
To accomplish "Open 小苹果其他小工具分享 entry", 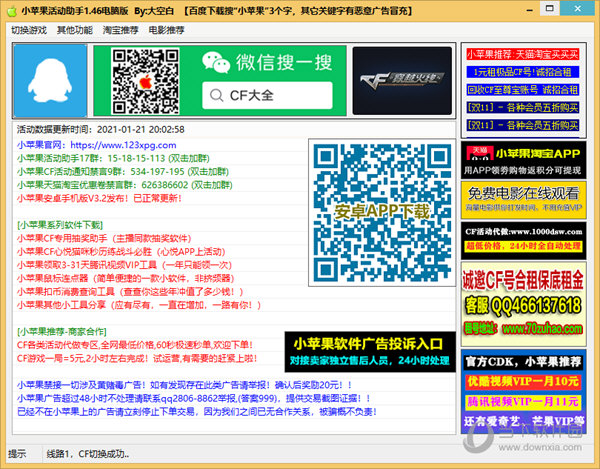I will [x=139, y=305].
